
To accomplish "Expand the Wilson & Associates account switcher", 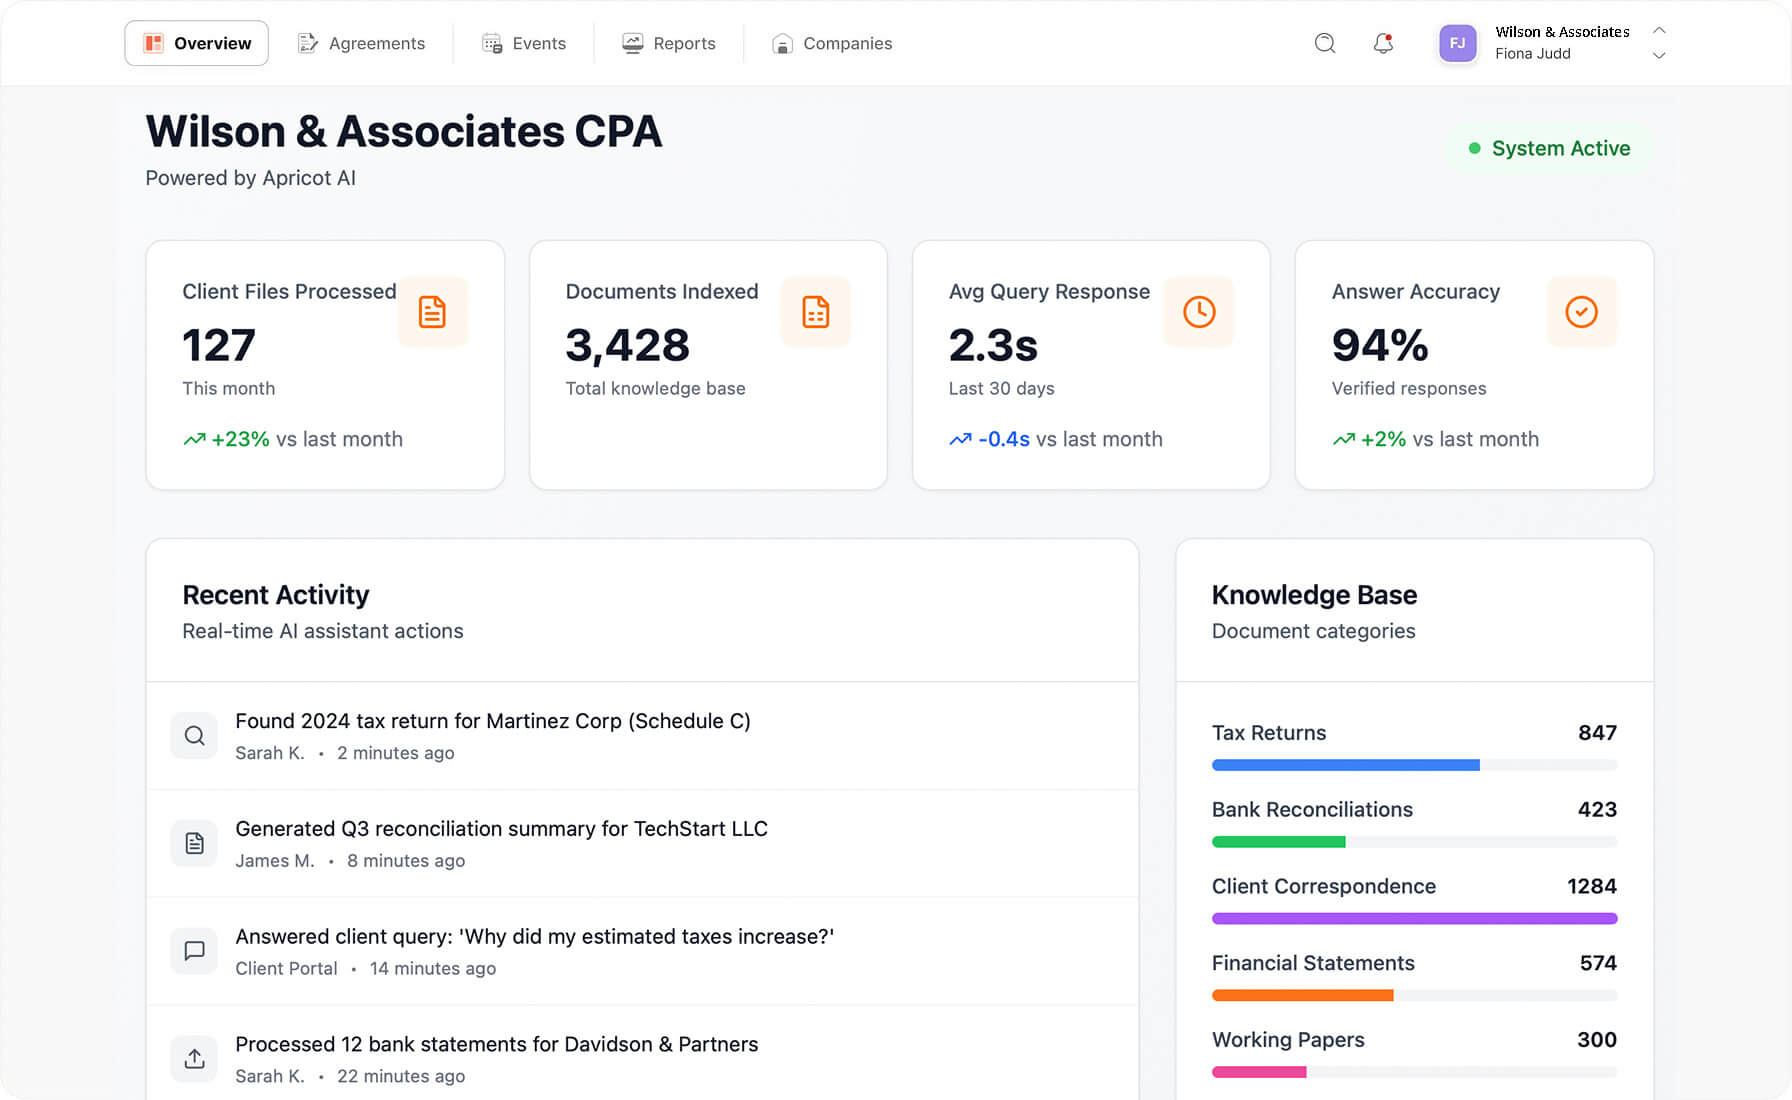I will (1561, 43).
